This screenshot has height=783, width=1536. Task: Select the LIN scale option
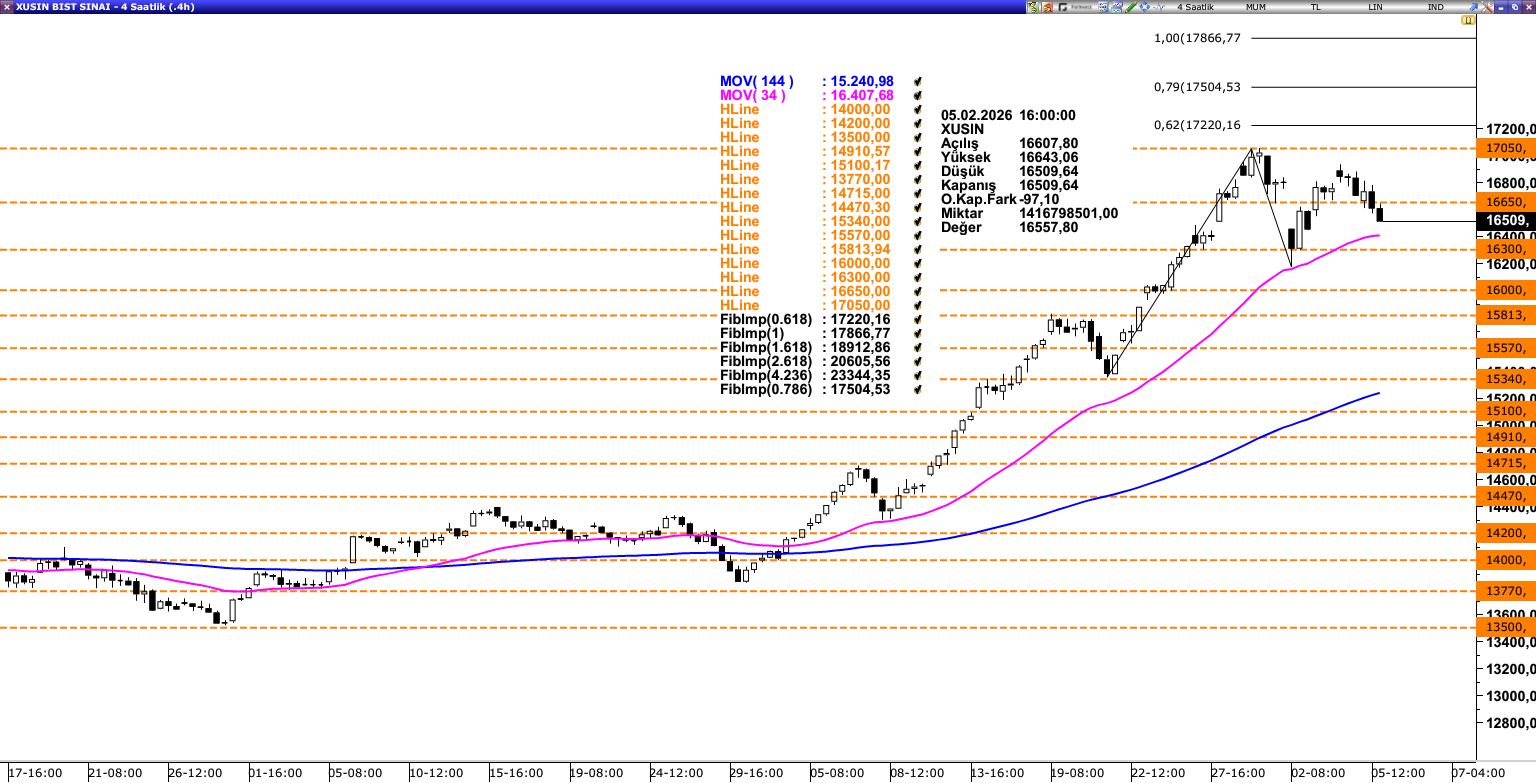(x=1376, y=7)
